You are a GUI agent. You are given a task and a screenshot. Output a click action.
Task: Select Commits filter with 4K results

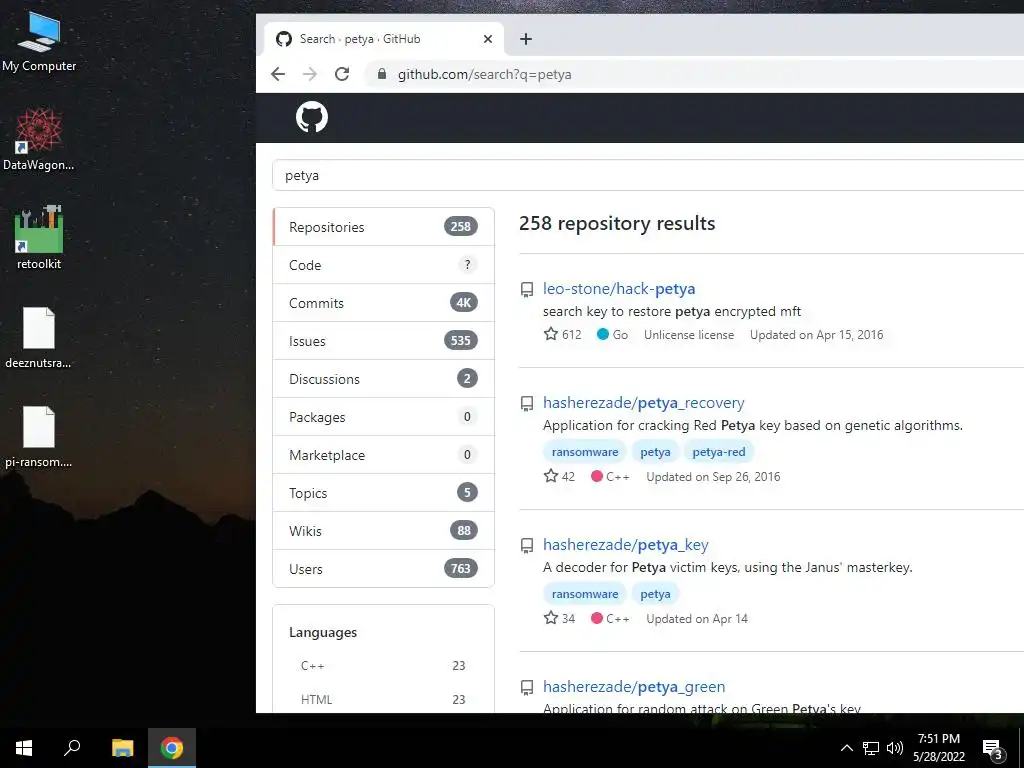point(383,302)
